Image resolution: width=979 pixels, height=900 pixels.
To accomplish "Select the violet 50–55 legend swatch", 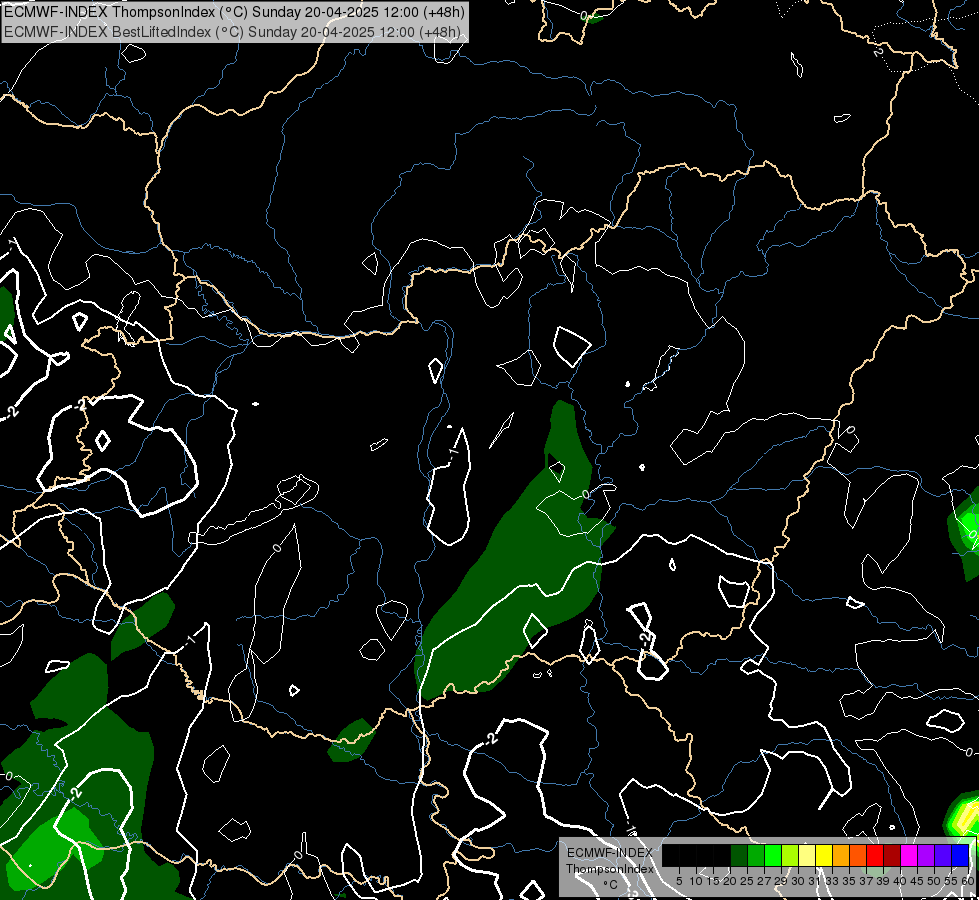I will (x=943, y=855).
